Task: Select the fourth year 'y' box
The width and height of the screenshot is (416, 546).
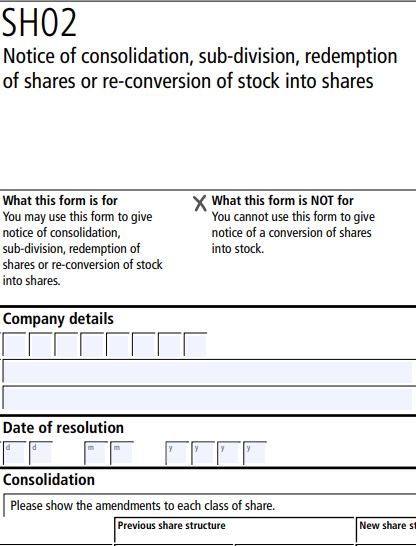Action: [x=254, y=453]
